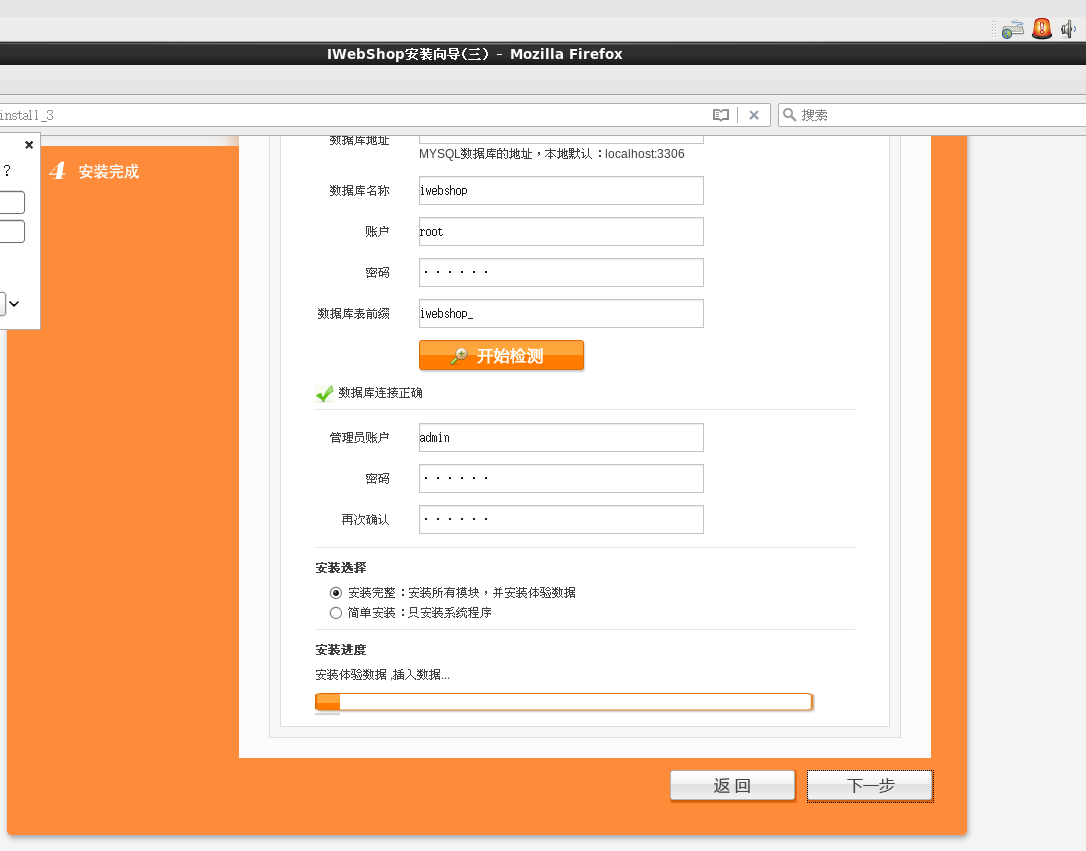Click the green checkmark database status icon

click(324, 393)
